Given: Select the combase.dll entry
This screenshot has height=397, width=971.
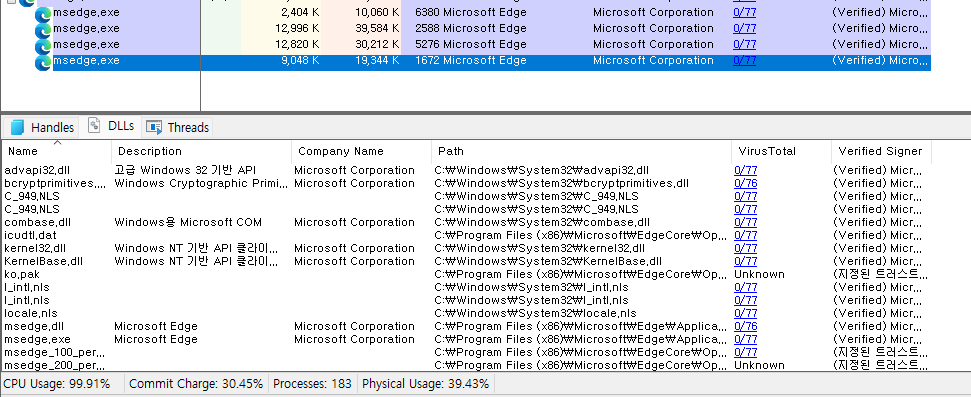Looking at the screenshot, I should 37,222.
